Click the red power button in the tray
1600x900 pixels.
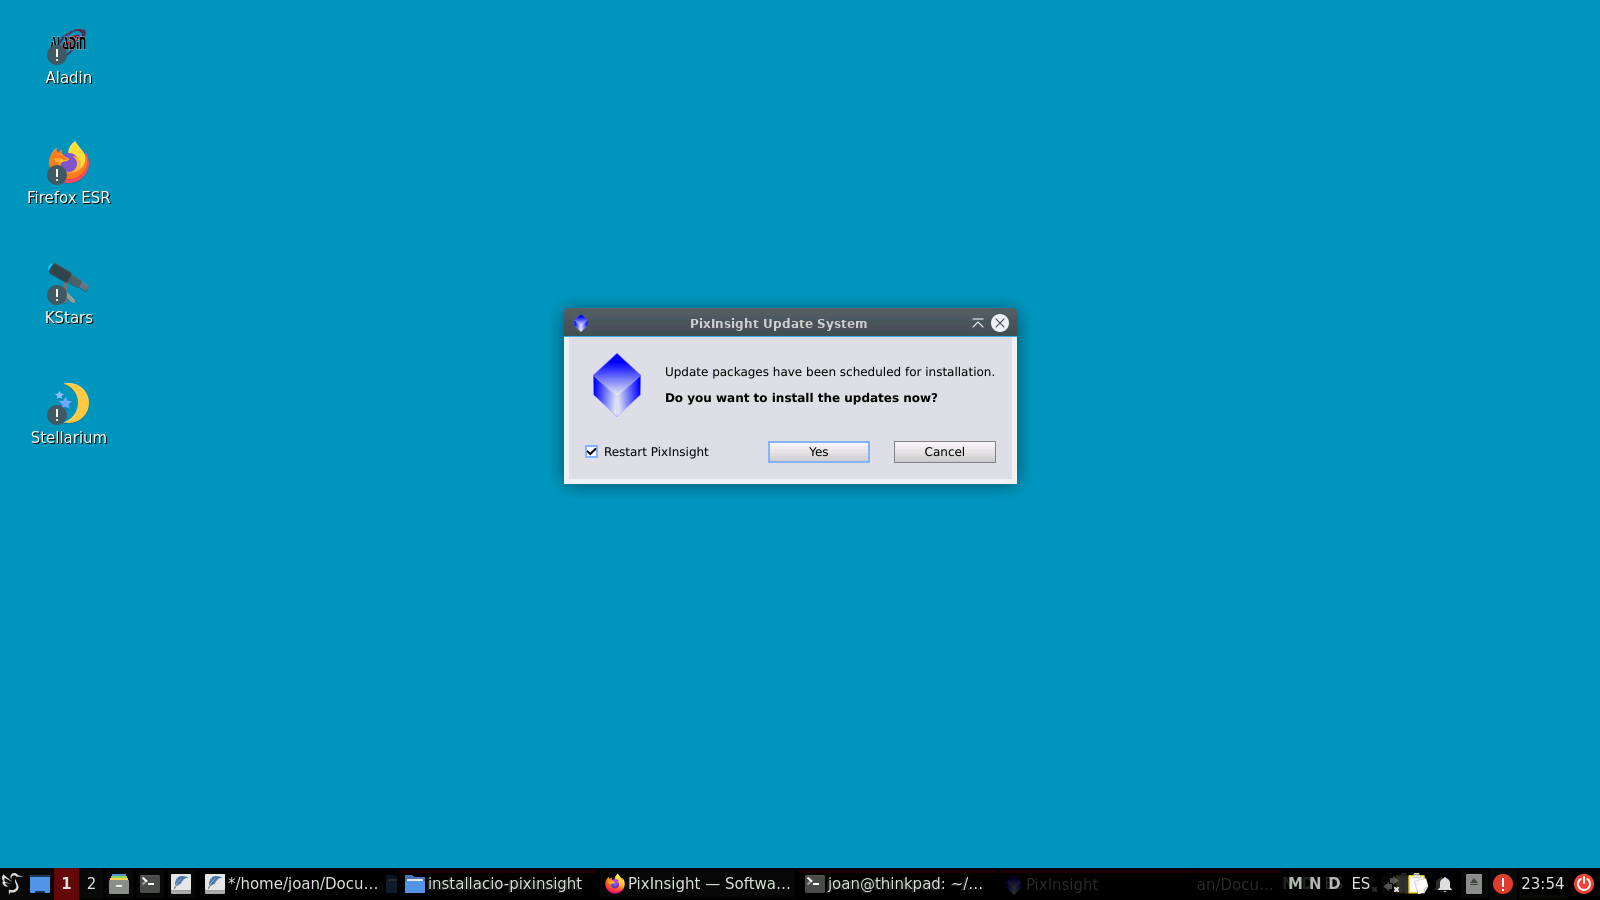click(x=1583, y=884)
